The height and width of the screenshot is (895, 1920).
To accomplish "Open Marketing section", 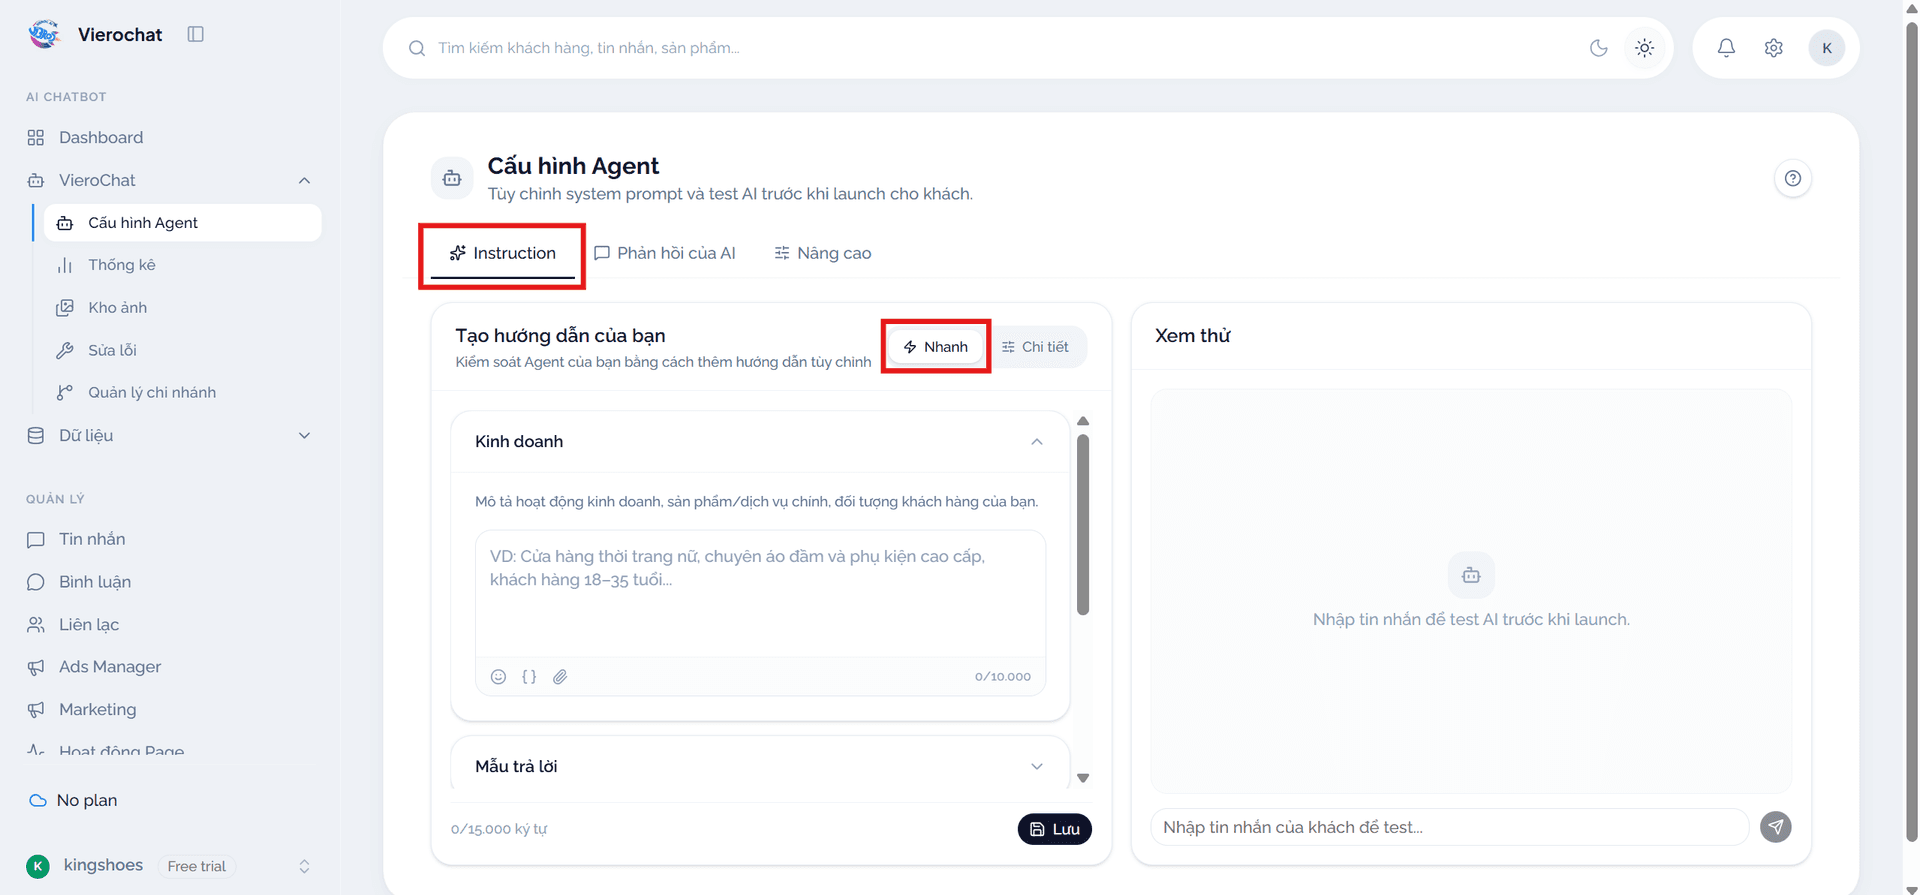I will point(170,710).
